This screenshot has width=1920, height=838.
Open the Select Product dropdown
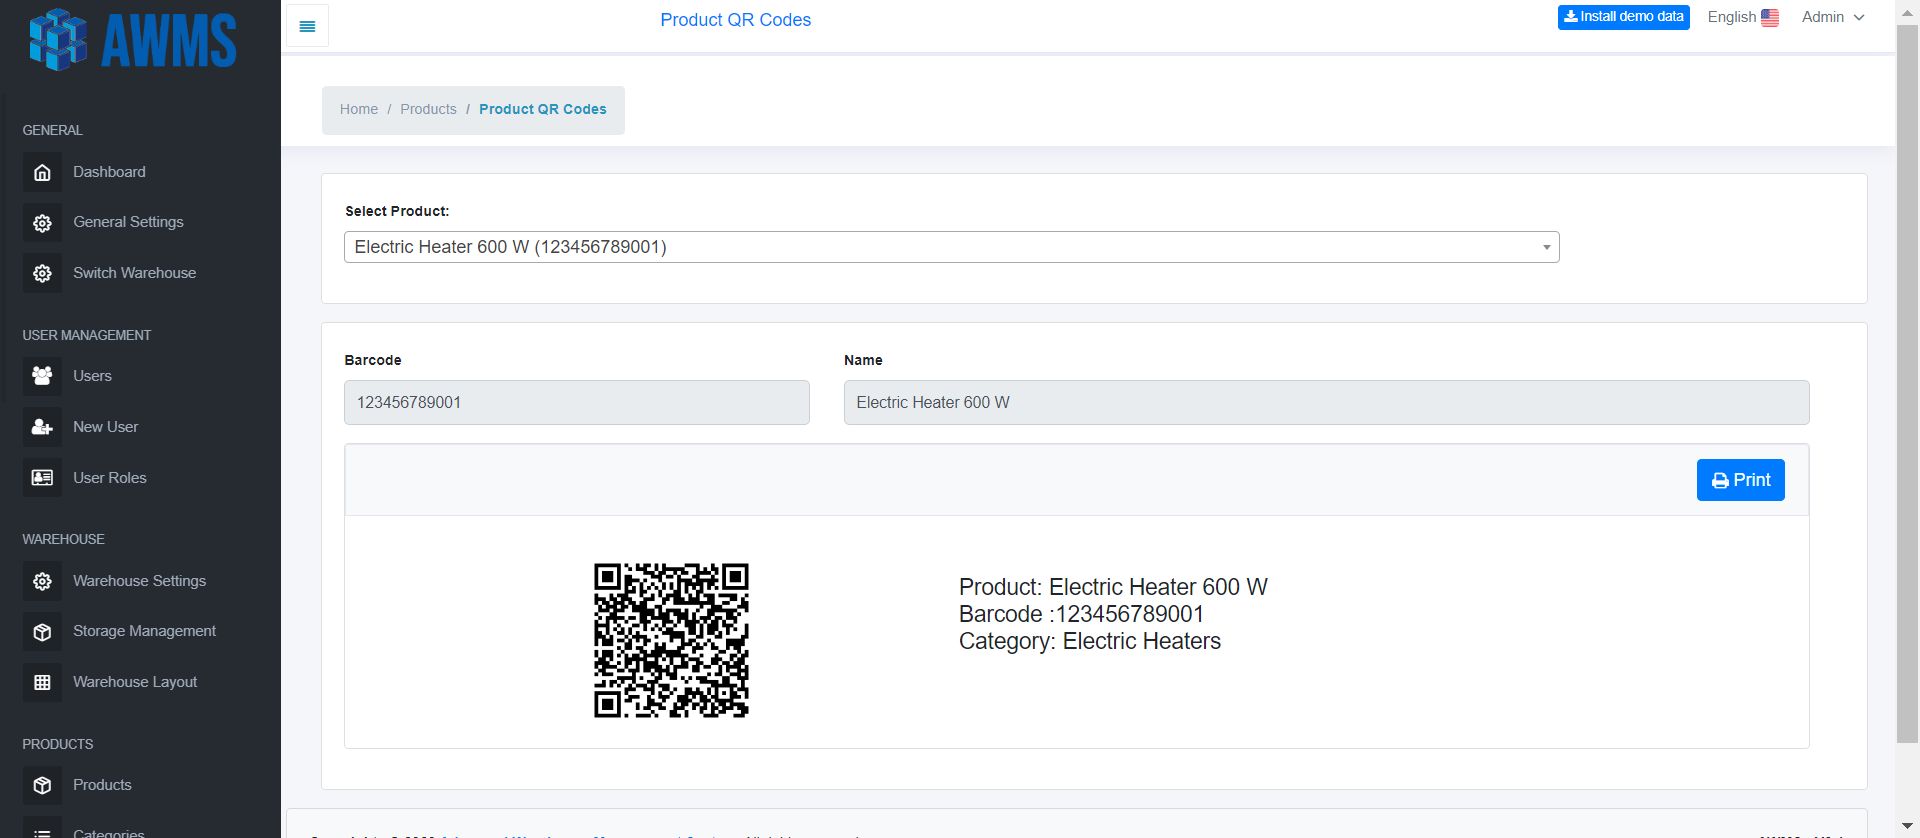click(951, 247)
